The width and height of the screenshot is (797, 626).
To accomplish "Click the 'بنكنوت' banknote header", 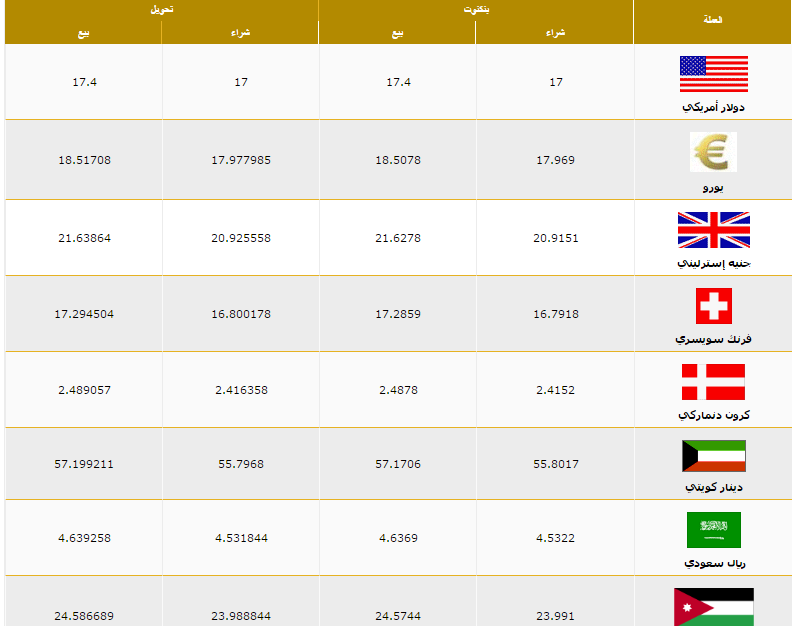I will (476, 9).
